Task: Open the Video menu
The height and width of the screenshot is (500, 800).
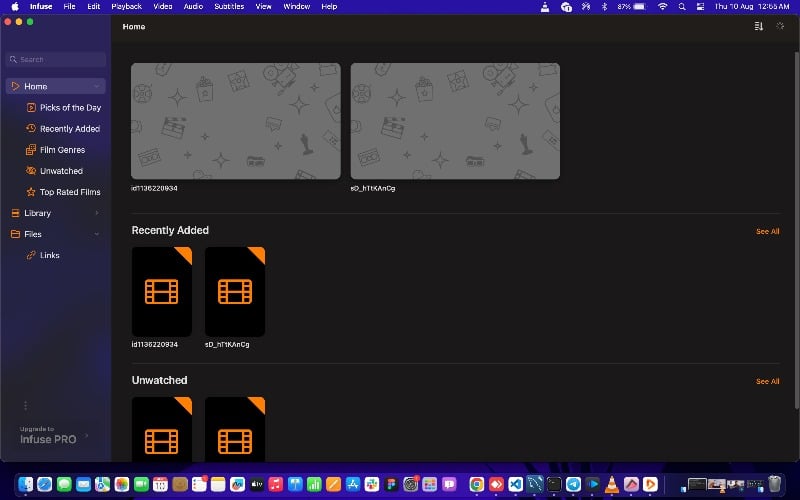Action: (x=163, y=7)
